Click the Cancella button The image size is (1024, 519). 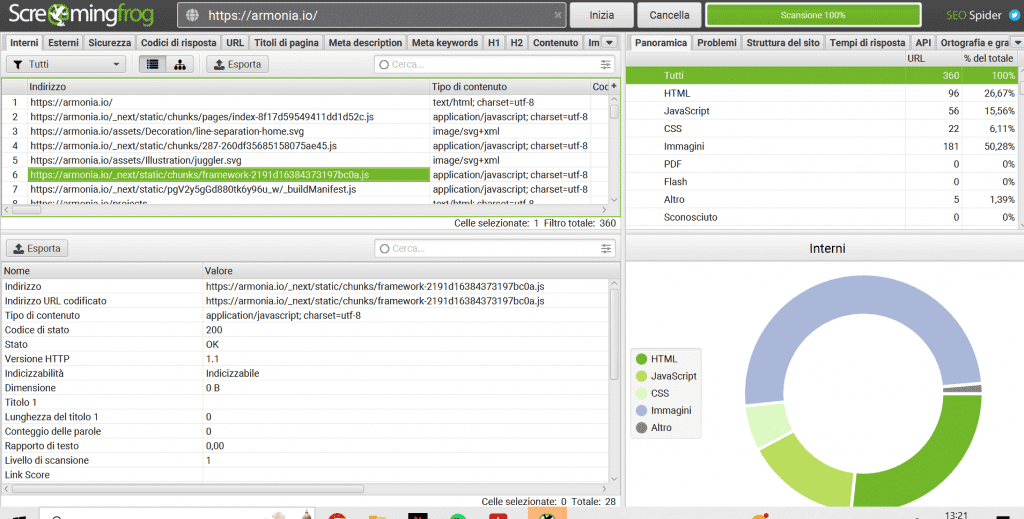[x=669, y=15]
